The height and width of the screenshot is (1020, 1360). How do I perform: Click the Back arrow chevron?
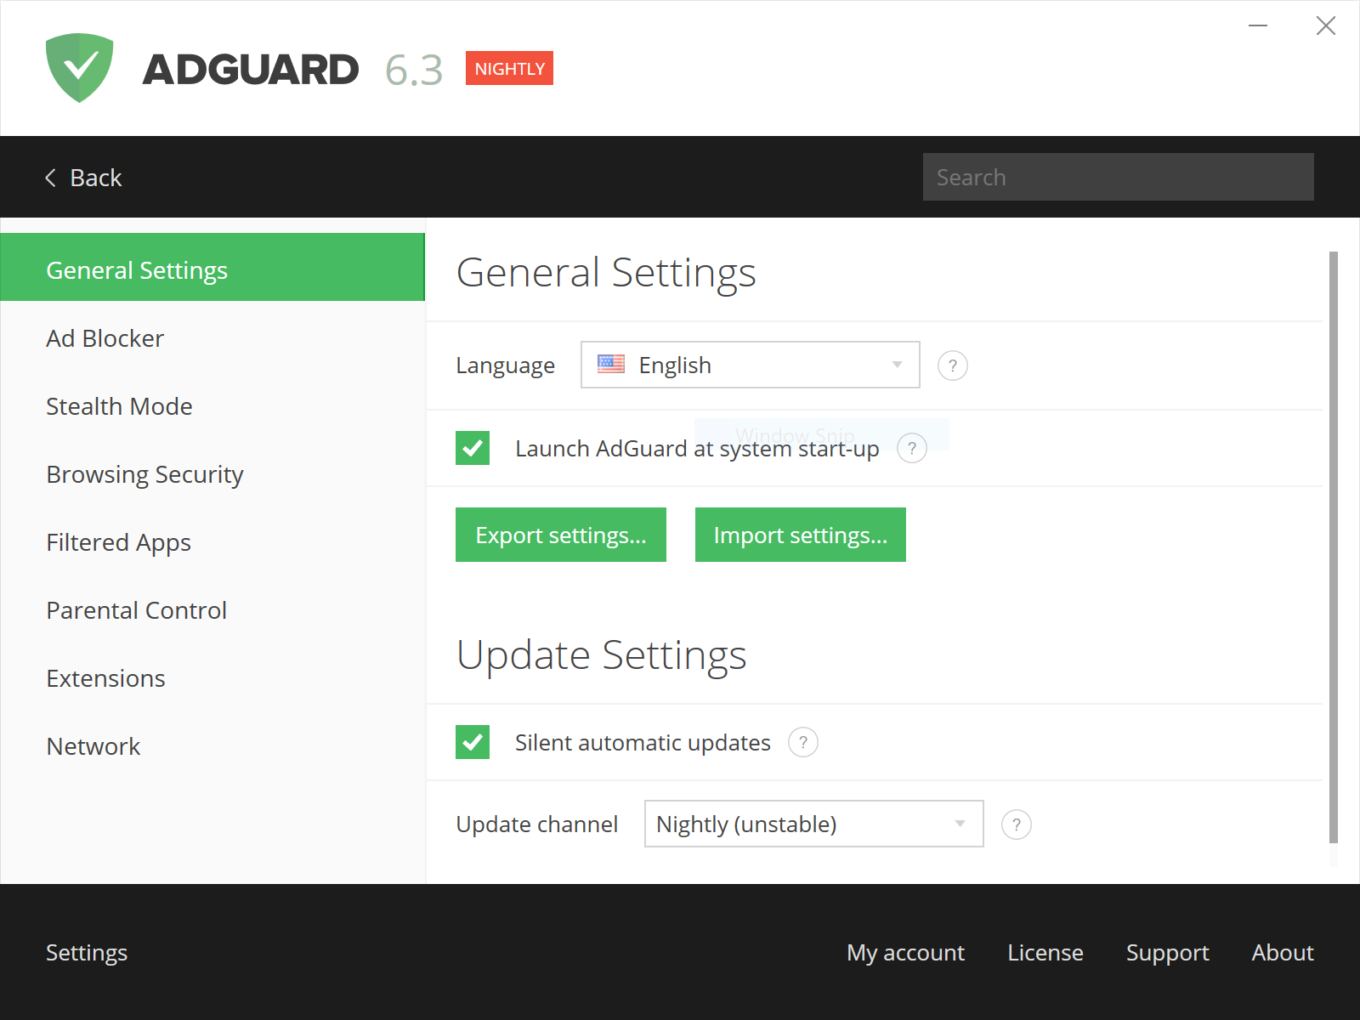50,178
